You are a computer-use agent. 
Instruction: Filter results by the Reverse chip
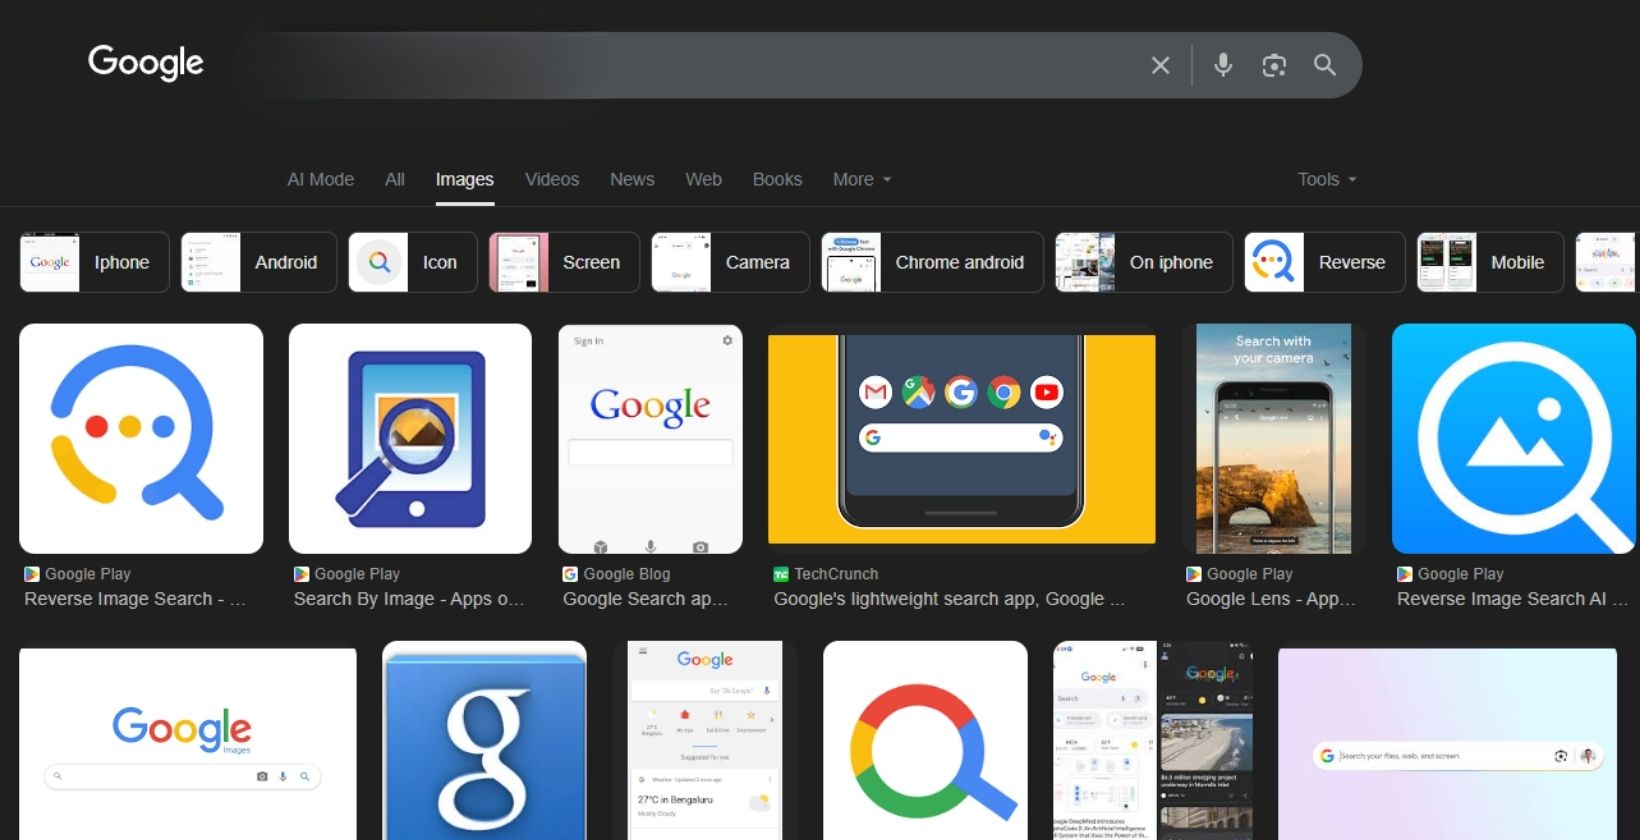(x=1324, y=262)
